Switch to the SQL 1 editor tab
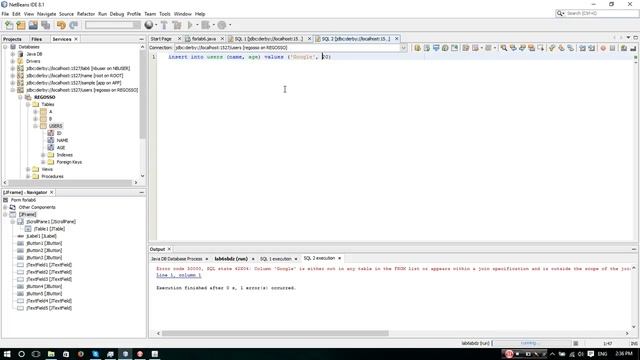Viewport: 640px width, 360px height. tap(268, 39)
